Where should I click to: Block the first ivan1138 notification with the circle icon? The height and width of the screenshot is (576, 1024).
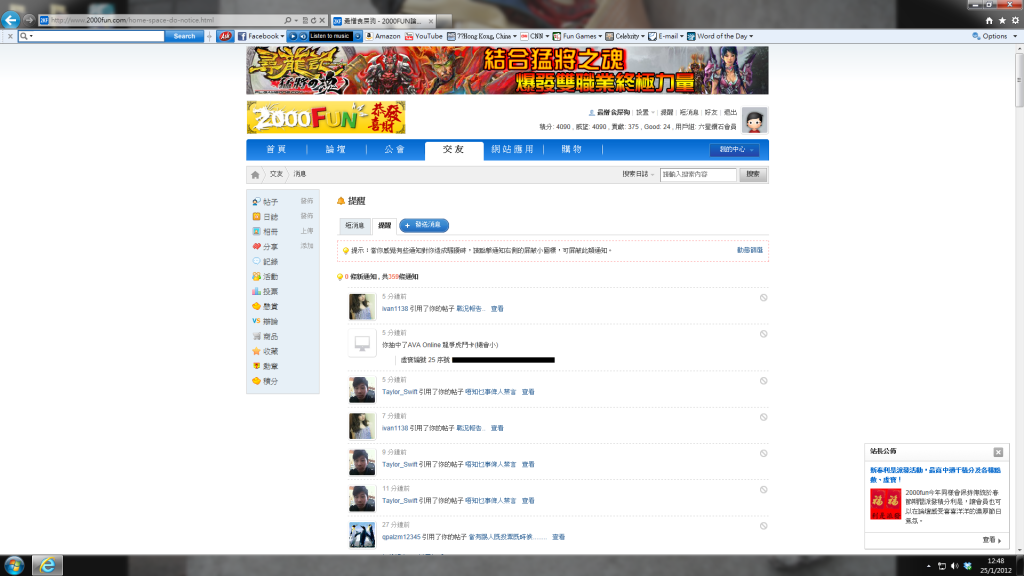click(x=763, y=297)
